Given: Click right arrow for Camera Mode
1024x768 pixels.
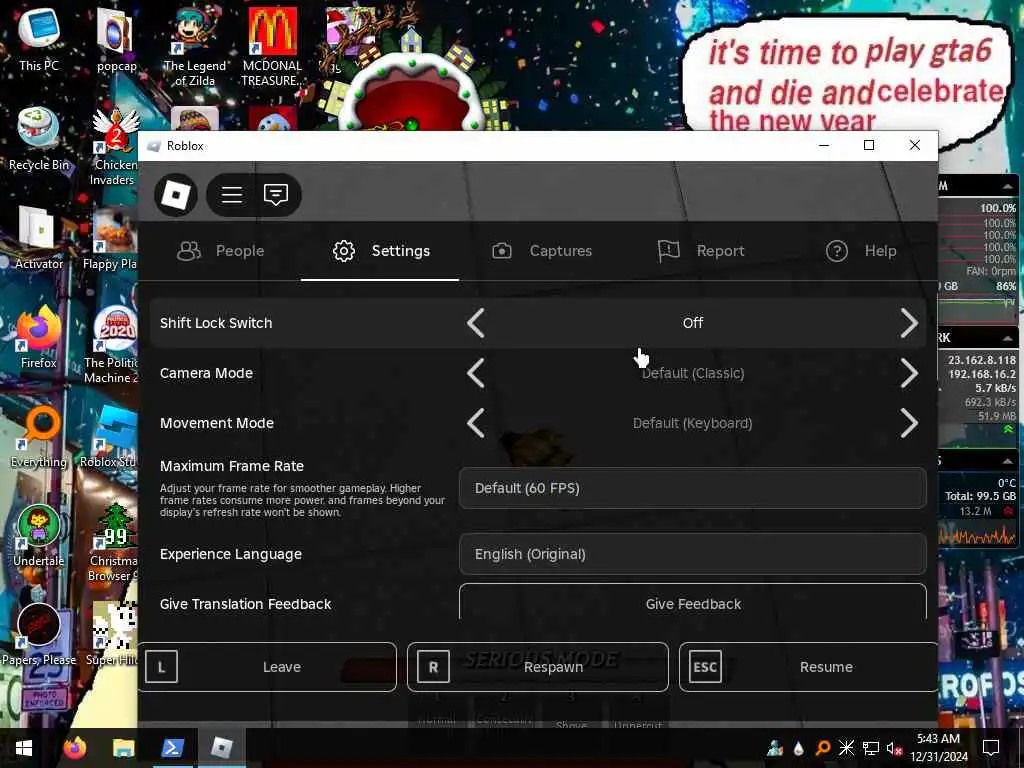Looking at the screenshot, I should (908, 373).
